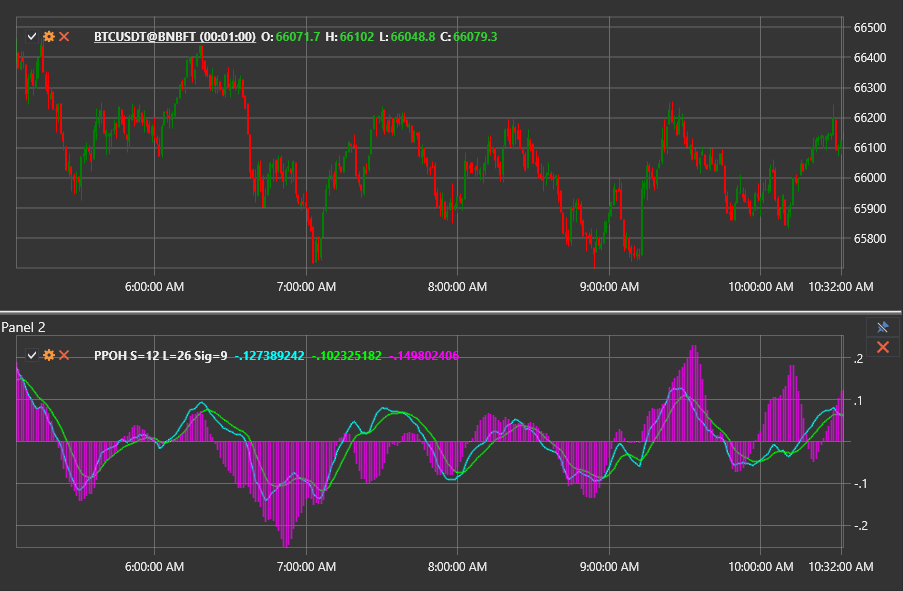Click the cyan value -.127389242

tap(270, 355)
